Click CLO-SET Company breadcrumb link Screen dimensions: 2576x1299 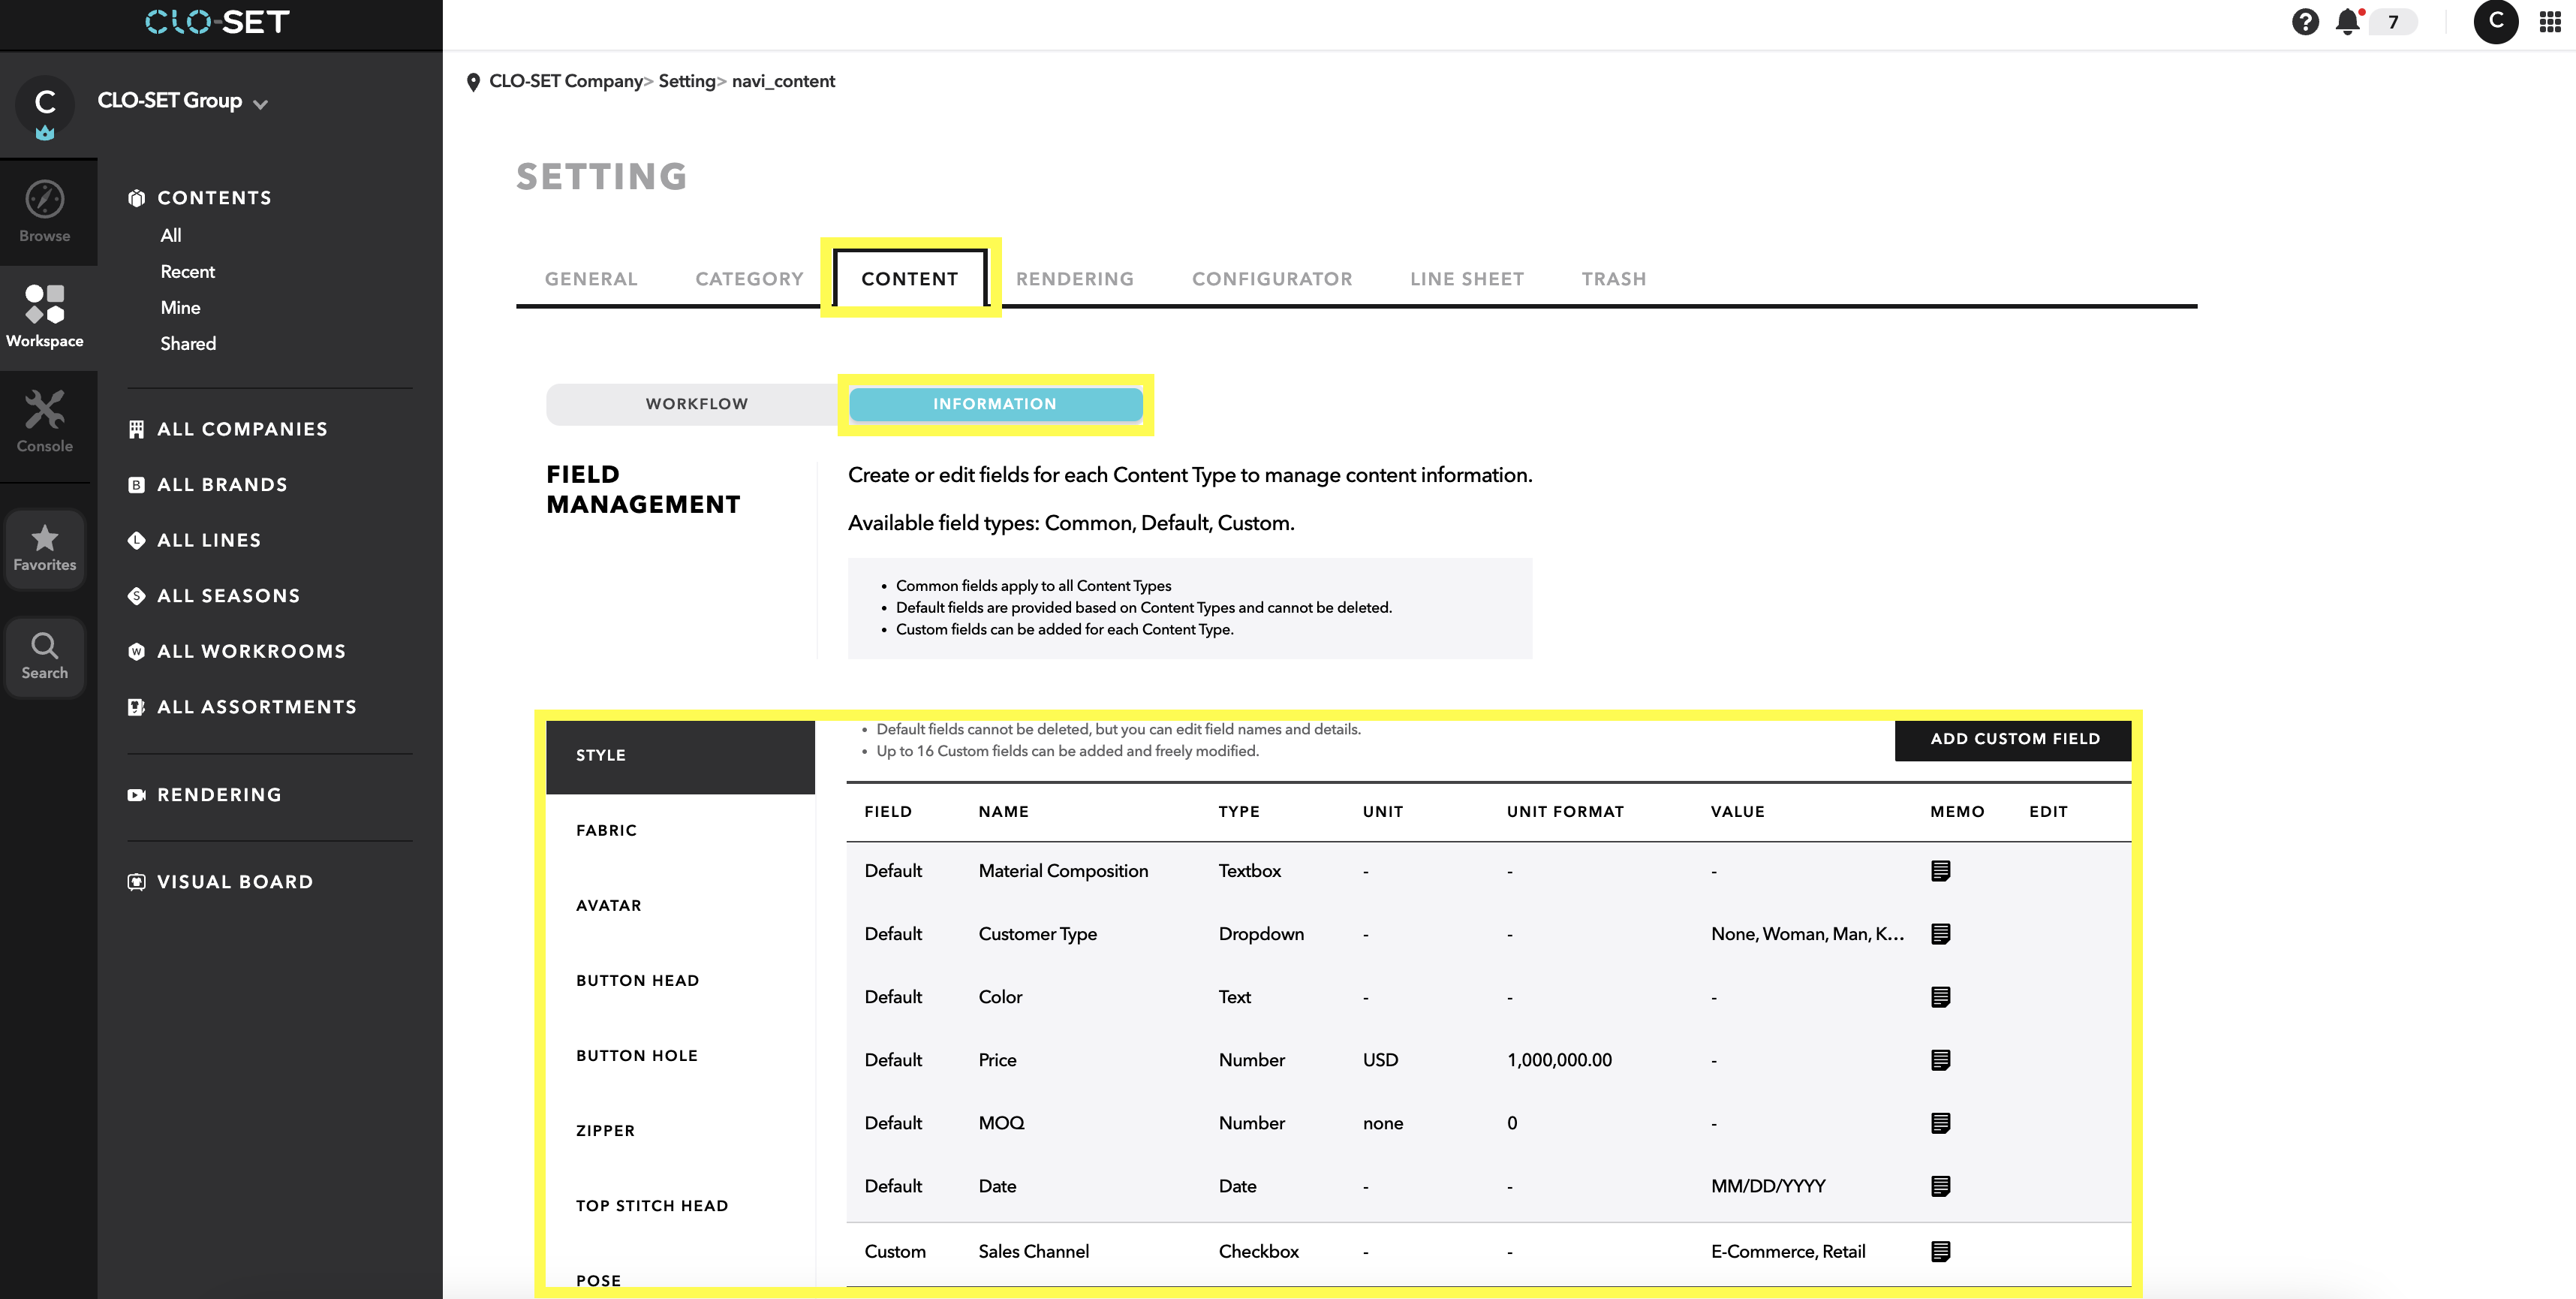[566, 82]
